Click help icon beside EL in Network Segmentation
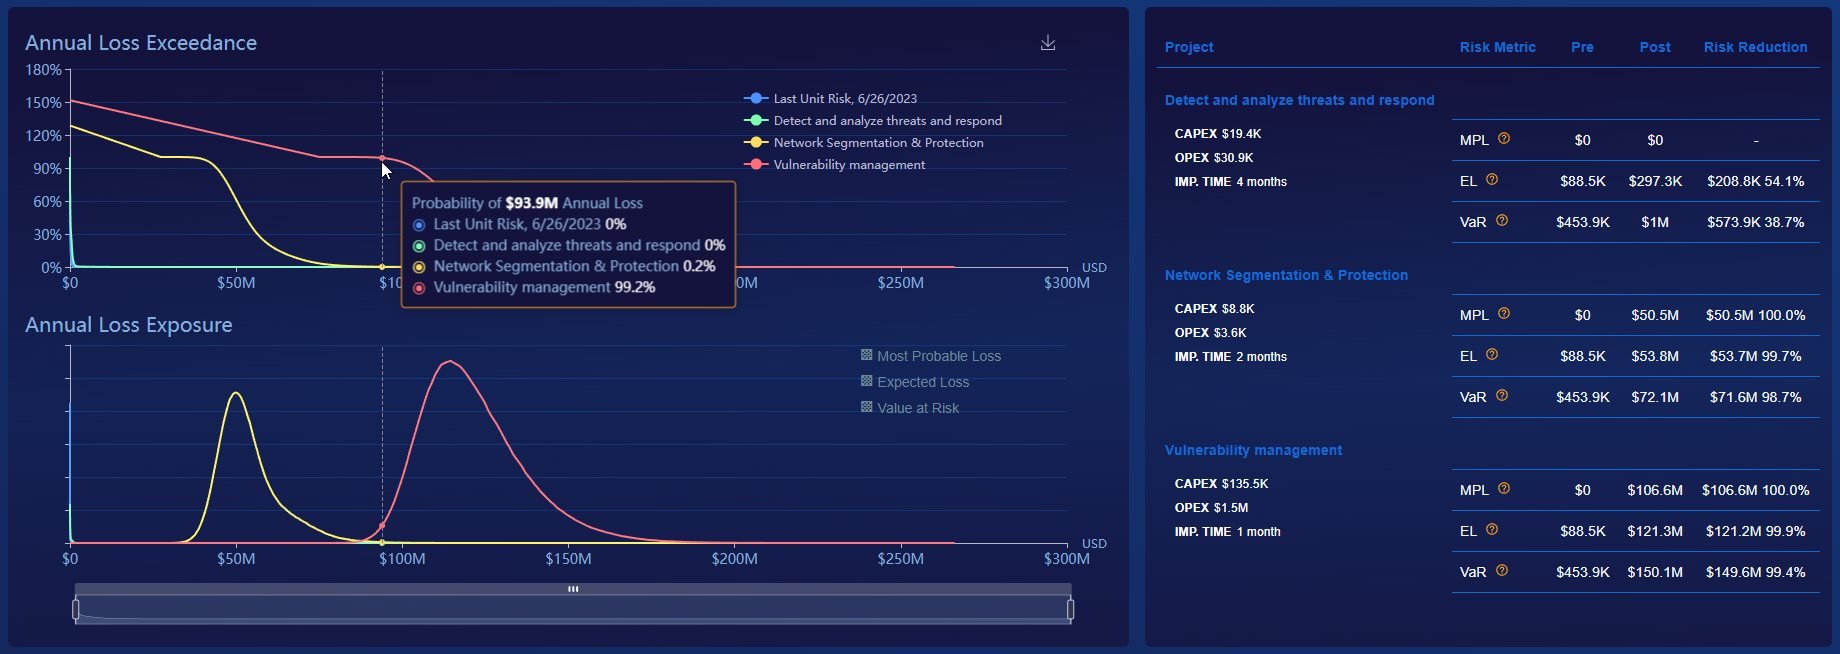This screenshot has height=654, width=1840. 1492,355
